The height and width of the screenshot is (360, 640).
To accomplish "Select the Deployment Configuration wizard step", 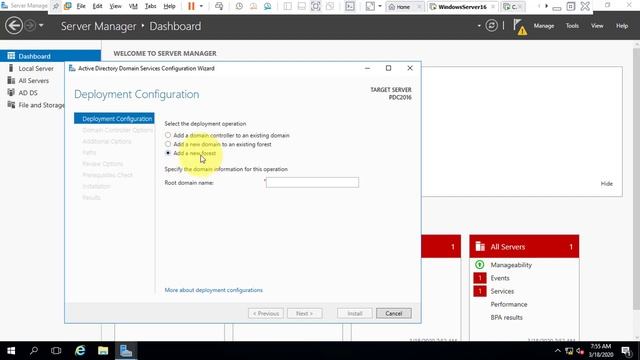I will point(114,118).
